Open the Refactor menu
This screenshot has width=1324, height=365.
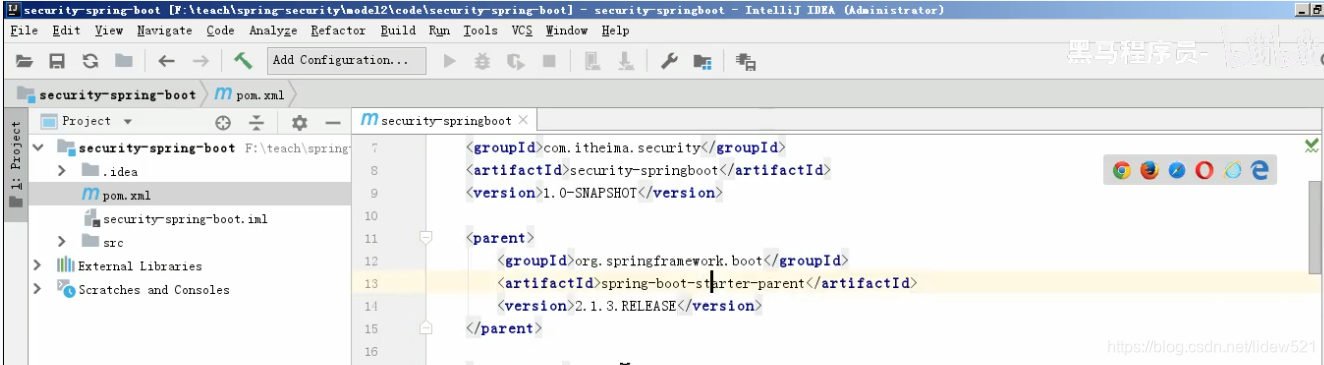338,31
